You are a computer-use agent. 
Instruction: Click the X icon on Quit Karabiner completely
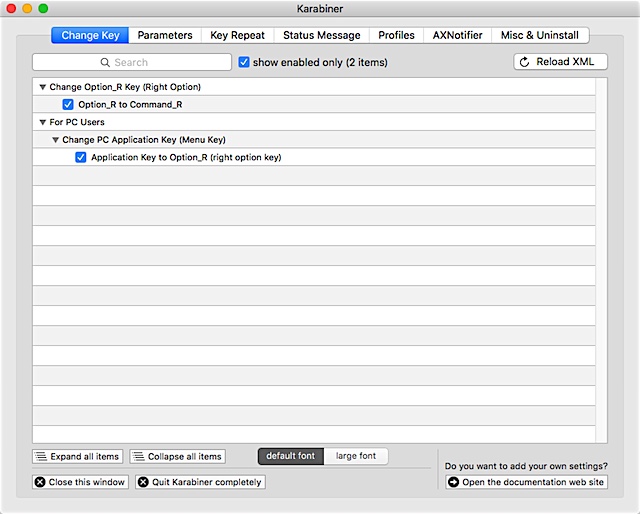[x=143, y=482]
